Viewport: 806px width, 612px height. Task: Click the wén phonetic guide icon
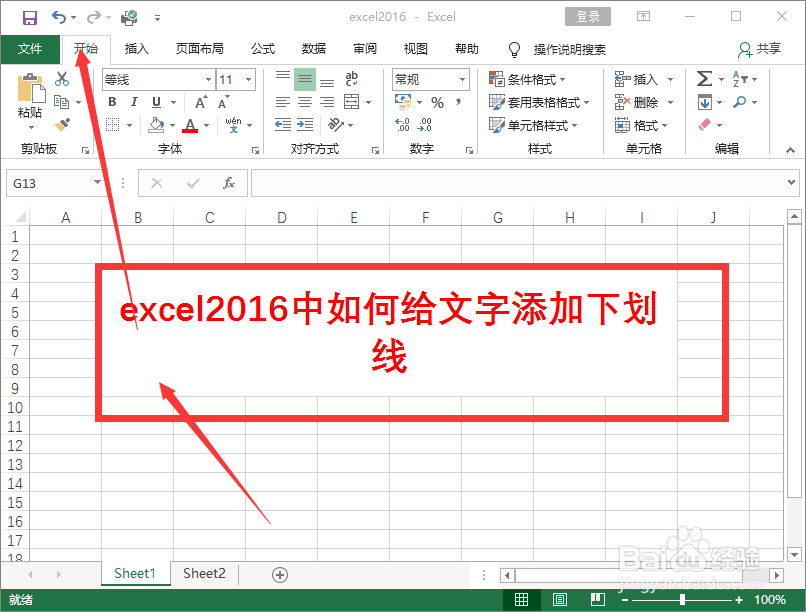click(x=233, y=124)
